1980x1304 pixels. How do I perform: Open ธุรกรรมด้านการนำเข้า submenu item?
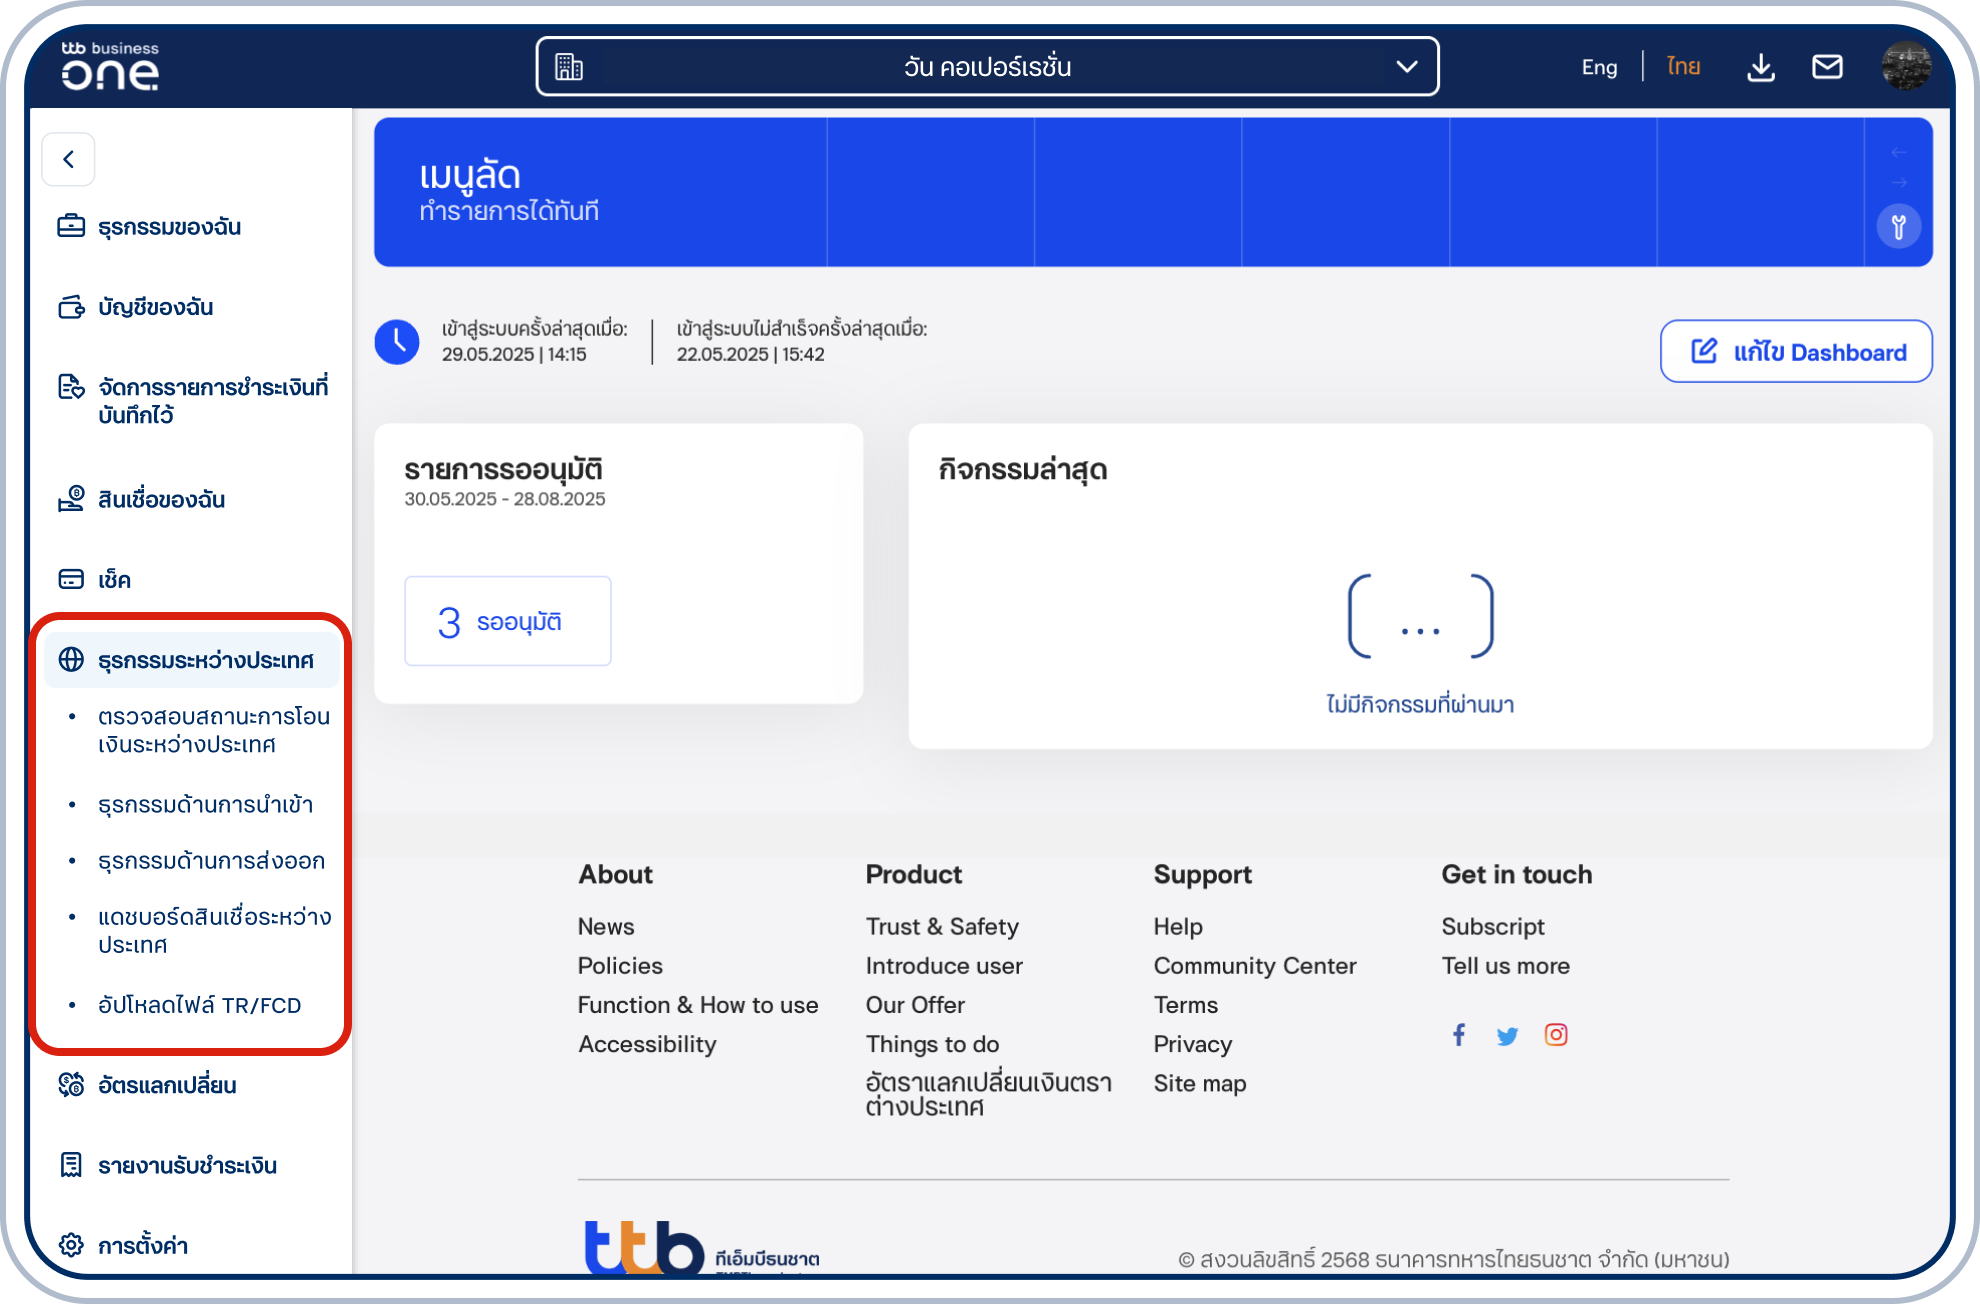tap(205, 805)
